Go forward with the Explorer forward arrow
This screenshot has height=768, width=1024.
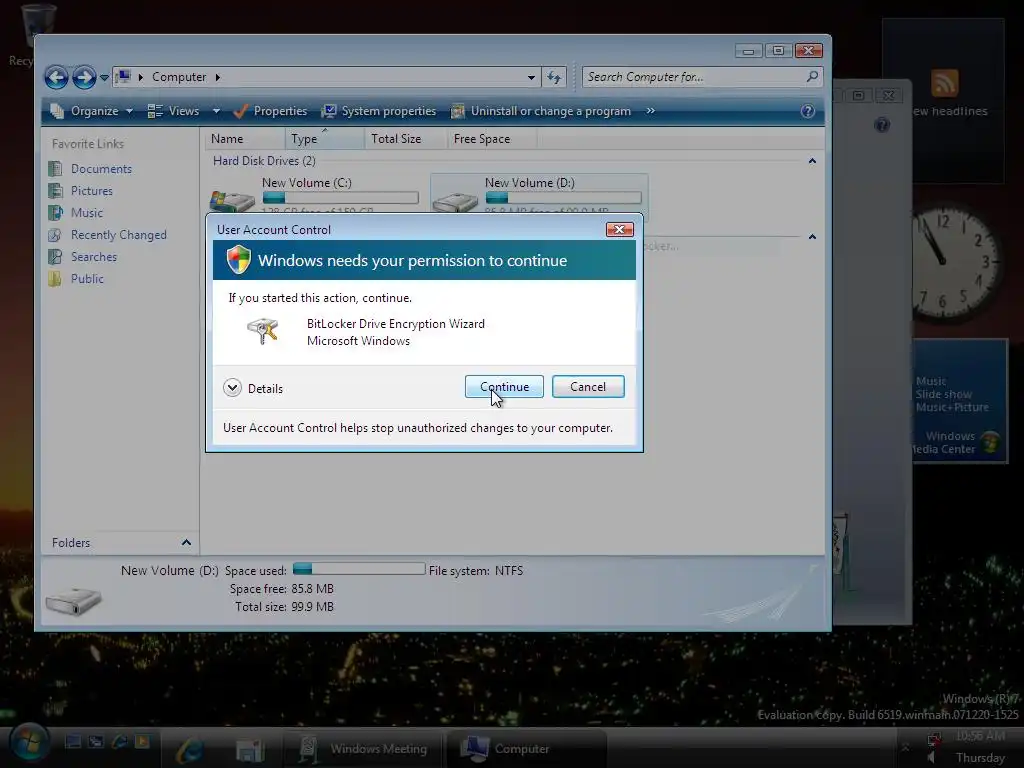point(84,77)
